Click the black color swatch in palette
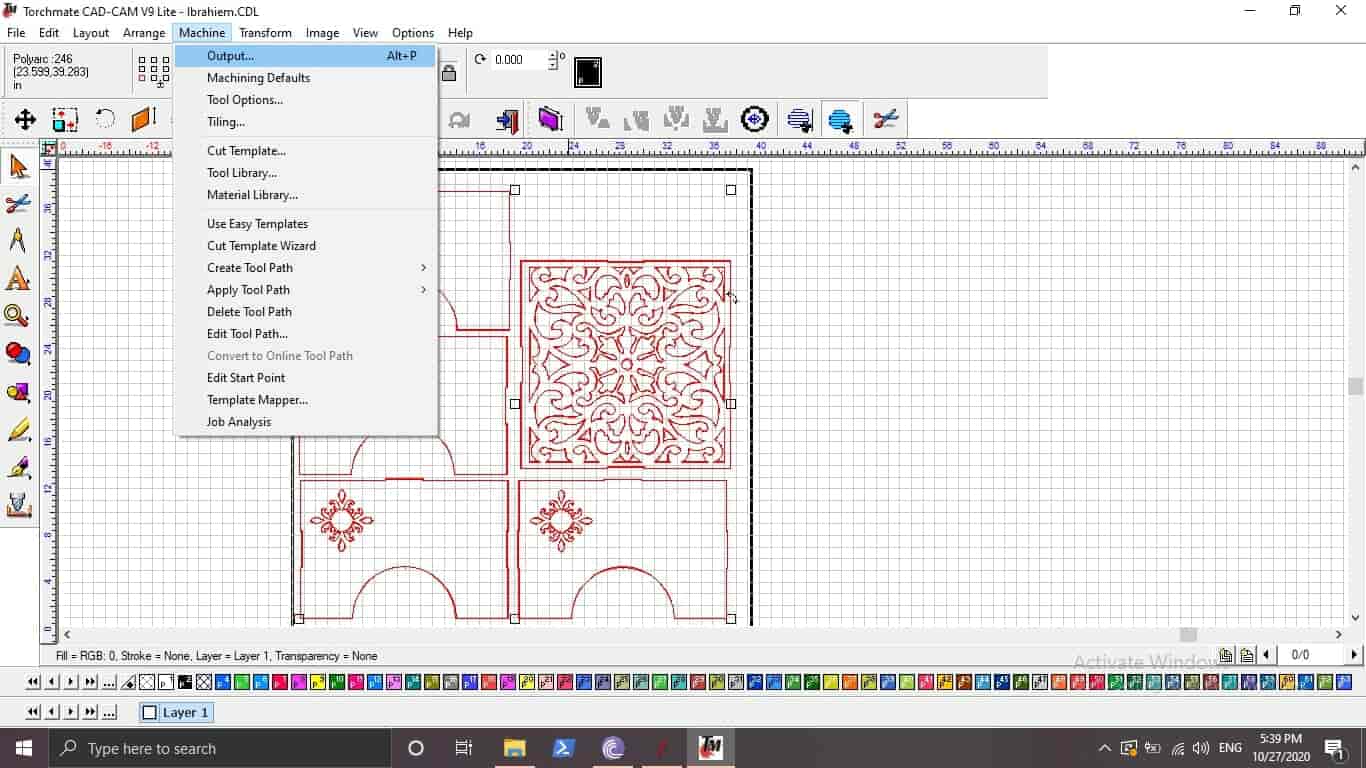 point(185,682)
